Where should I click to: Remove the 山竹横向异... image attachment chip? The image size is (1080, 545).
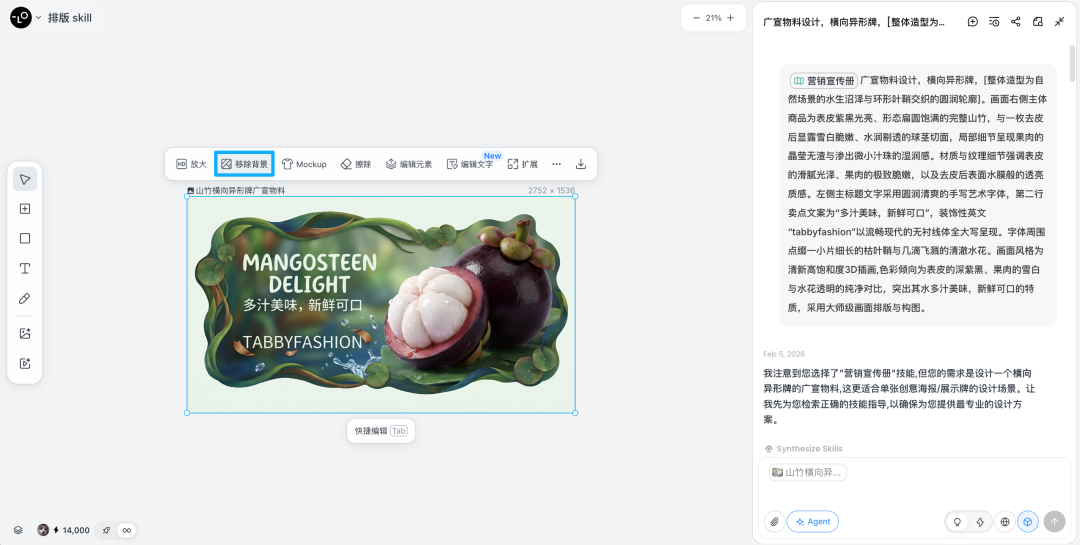807,473
